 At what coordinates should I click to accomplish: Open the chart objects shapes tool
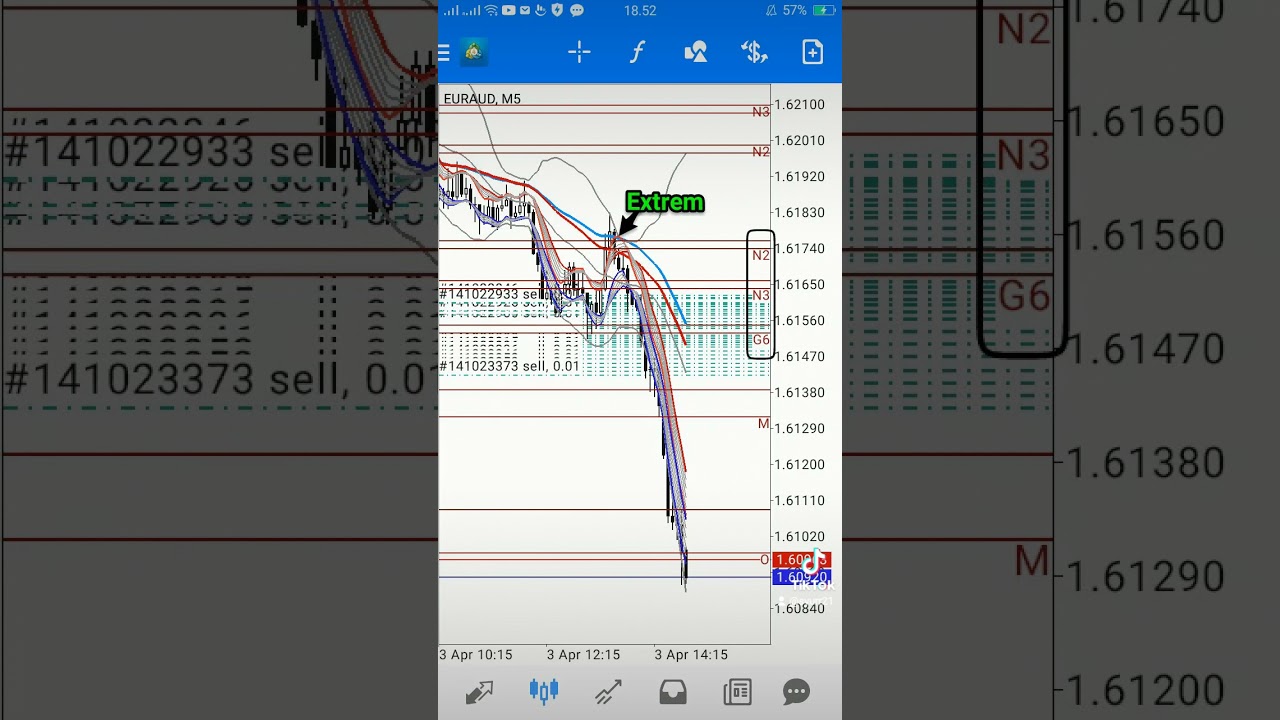[x=696, y=52]
